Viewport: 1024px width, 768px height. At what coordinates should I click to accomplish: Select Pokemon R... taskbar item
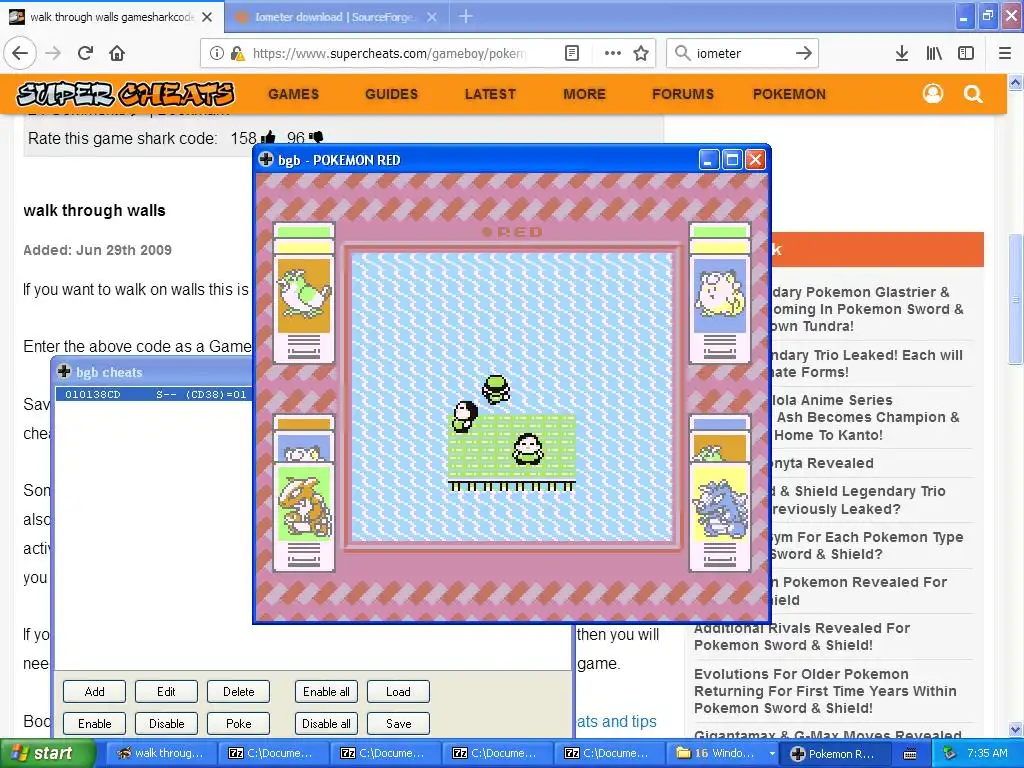point(836,753)
